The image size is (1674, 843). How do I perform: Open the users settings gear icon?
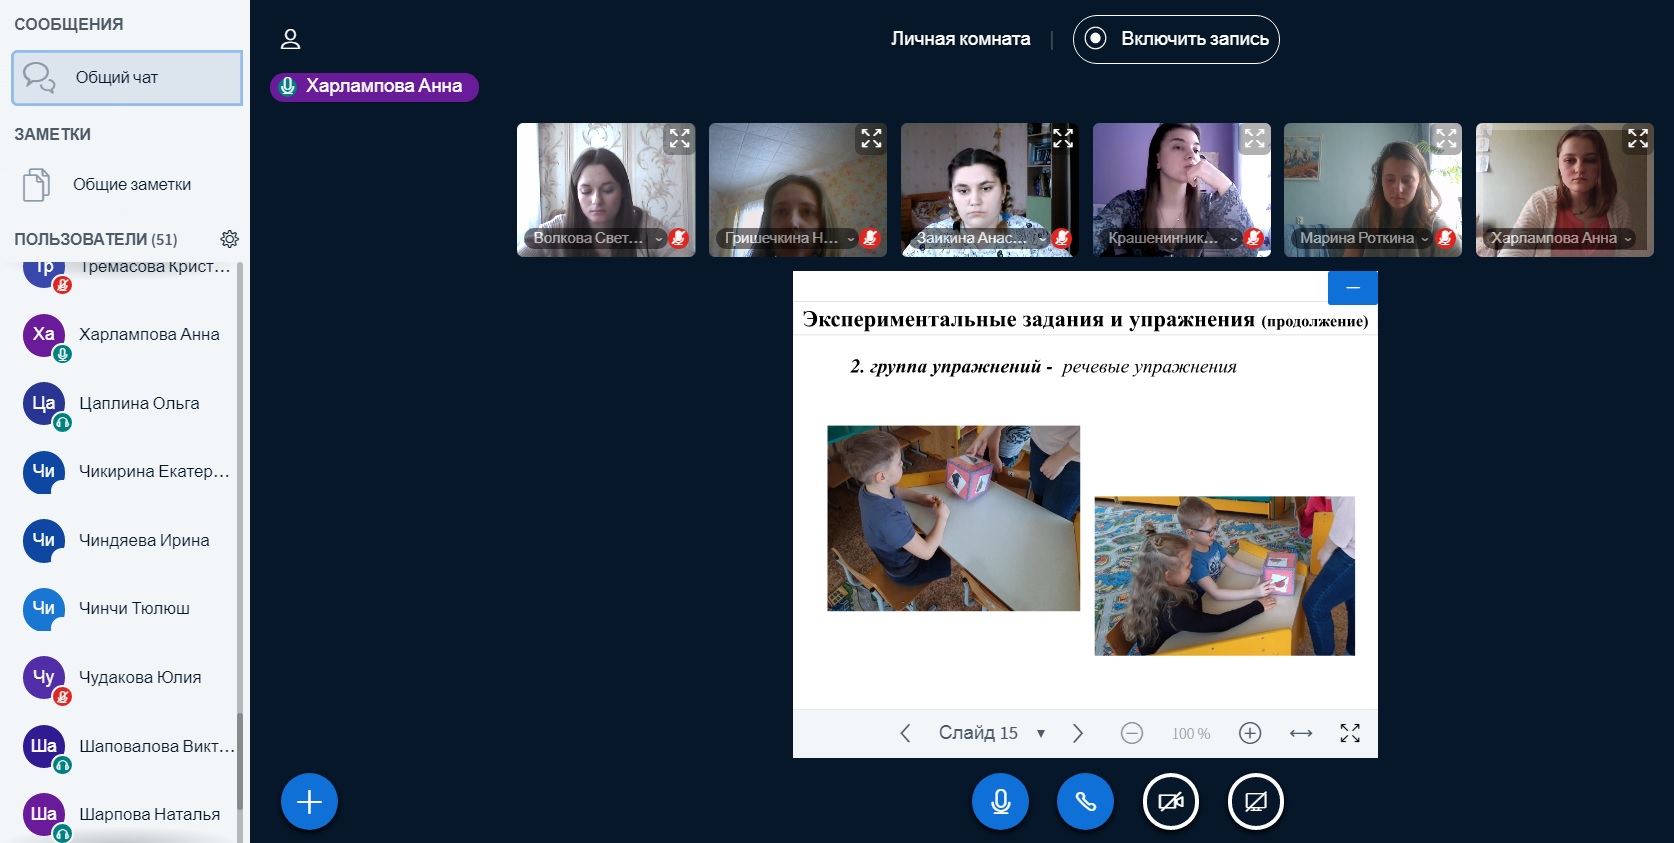[229, 239]
